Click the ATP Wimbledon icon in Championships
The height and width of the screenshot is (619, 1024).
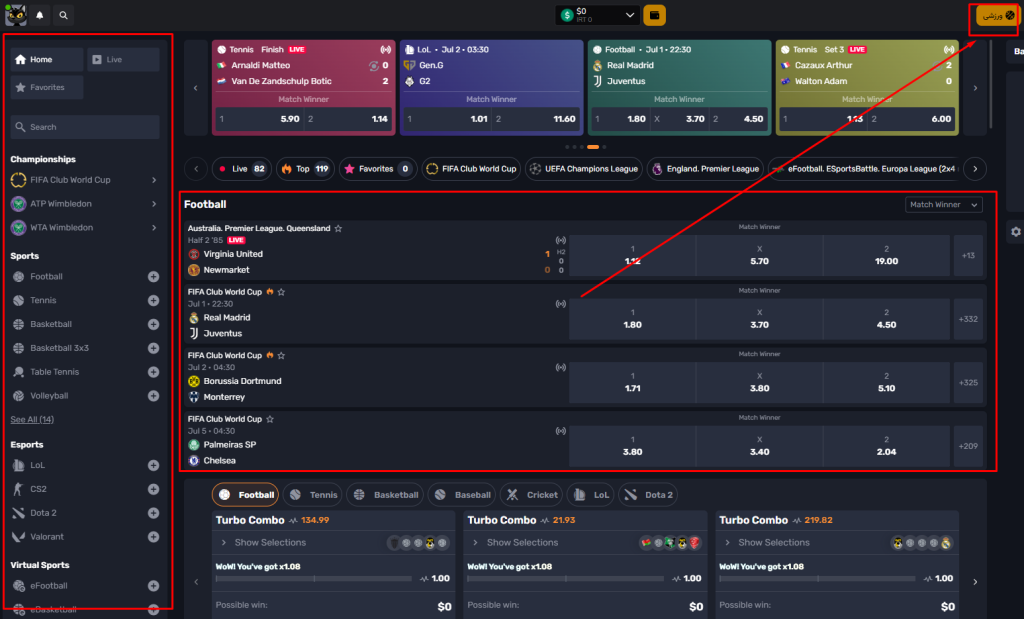click(18, 204)
